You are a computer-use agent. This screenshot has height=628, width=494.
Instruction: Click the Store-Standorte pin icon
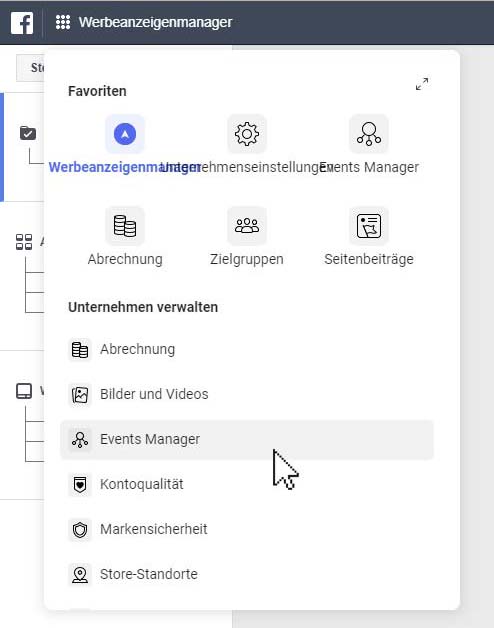[80, 575]
